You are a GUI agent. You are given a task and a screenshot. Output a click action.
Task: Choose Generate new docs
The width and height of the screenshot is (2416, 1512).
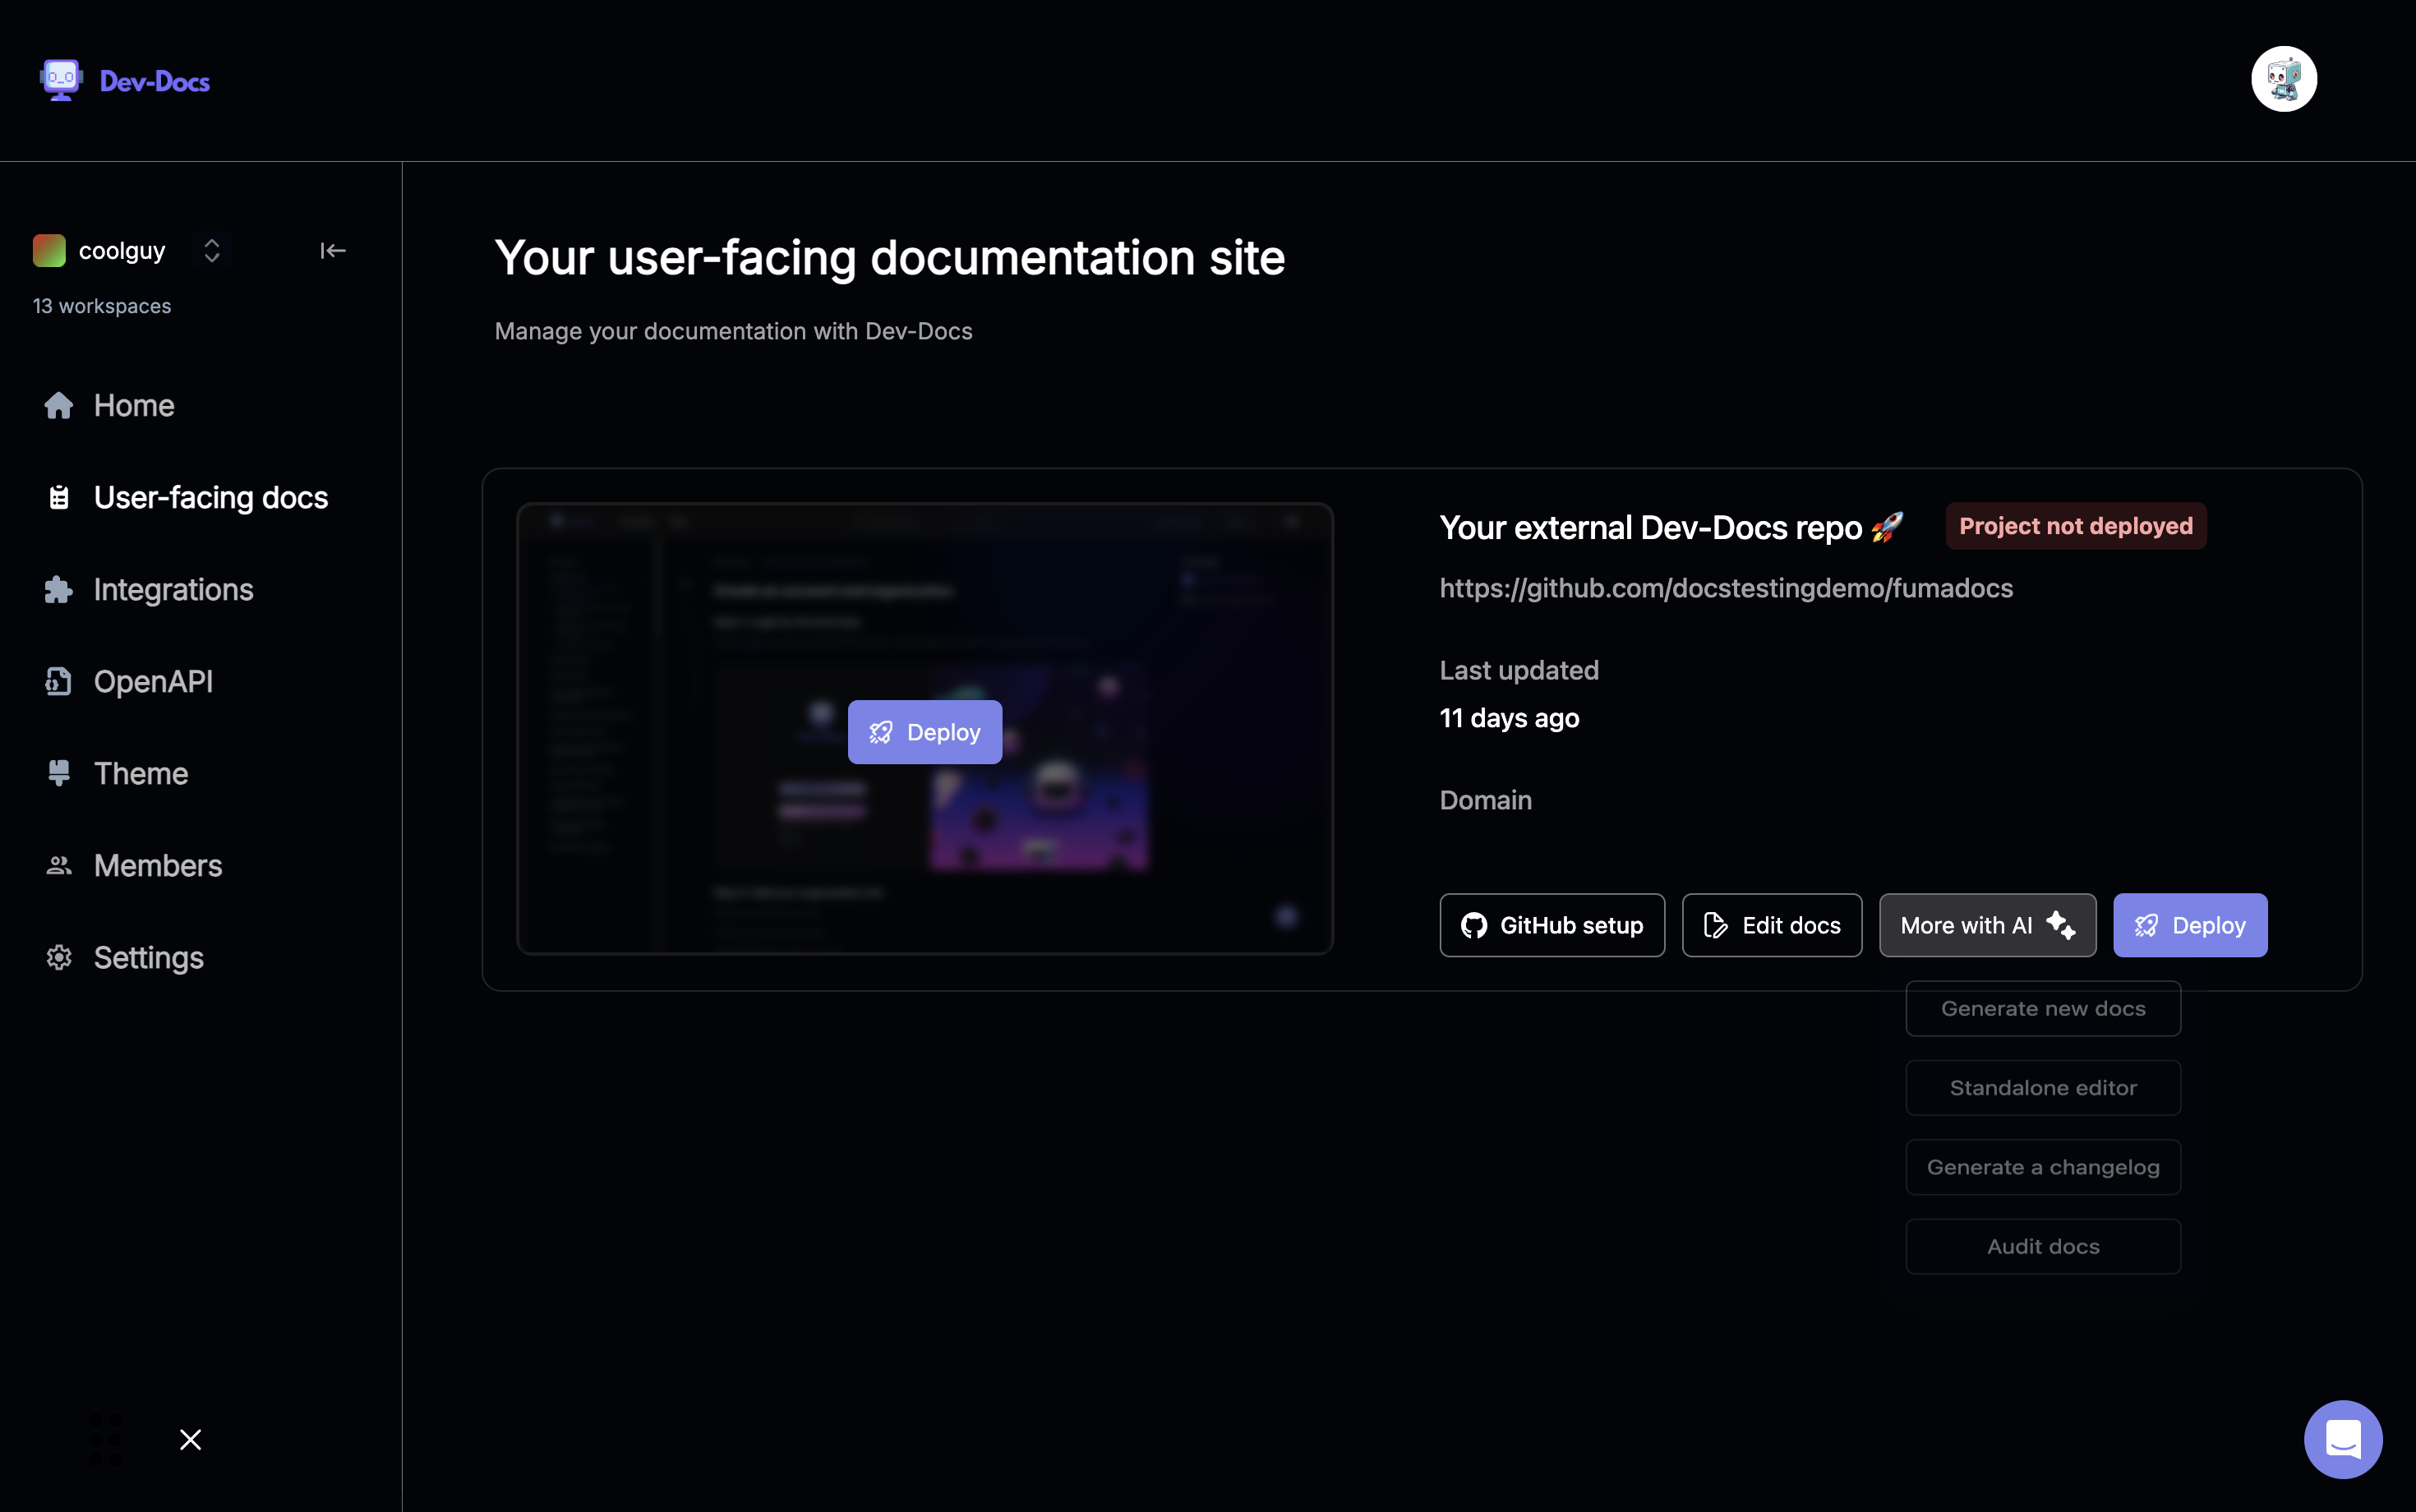tap(2042, 1008)
